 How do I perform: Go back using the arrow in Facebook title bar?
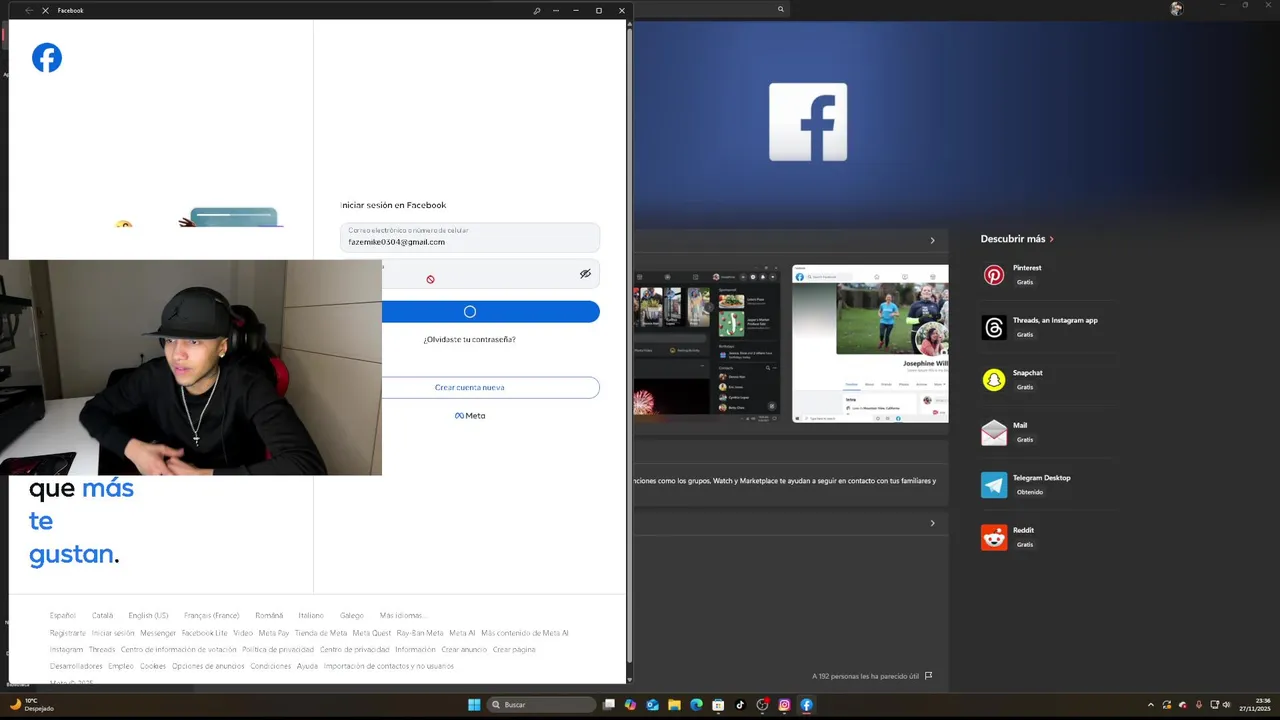tap(28, 10)
